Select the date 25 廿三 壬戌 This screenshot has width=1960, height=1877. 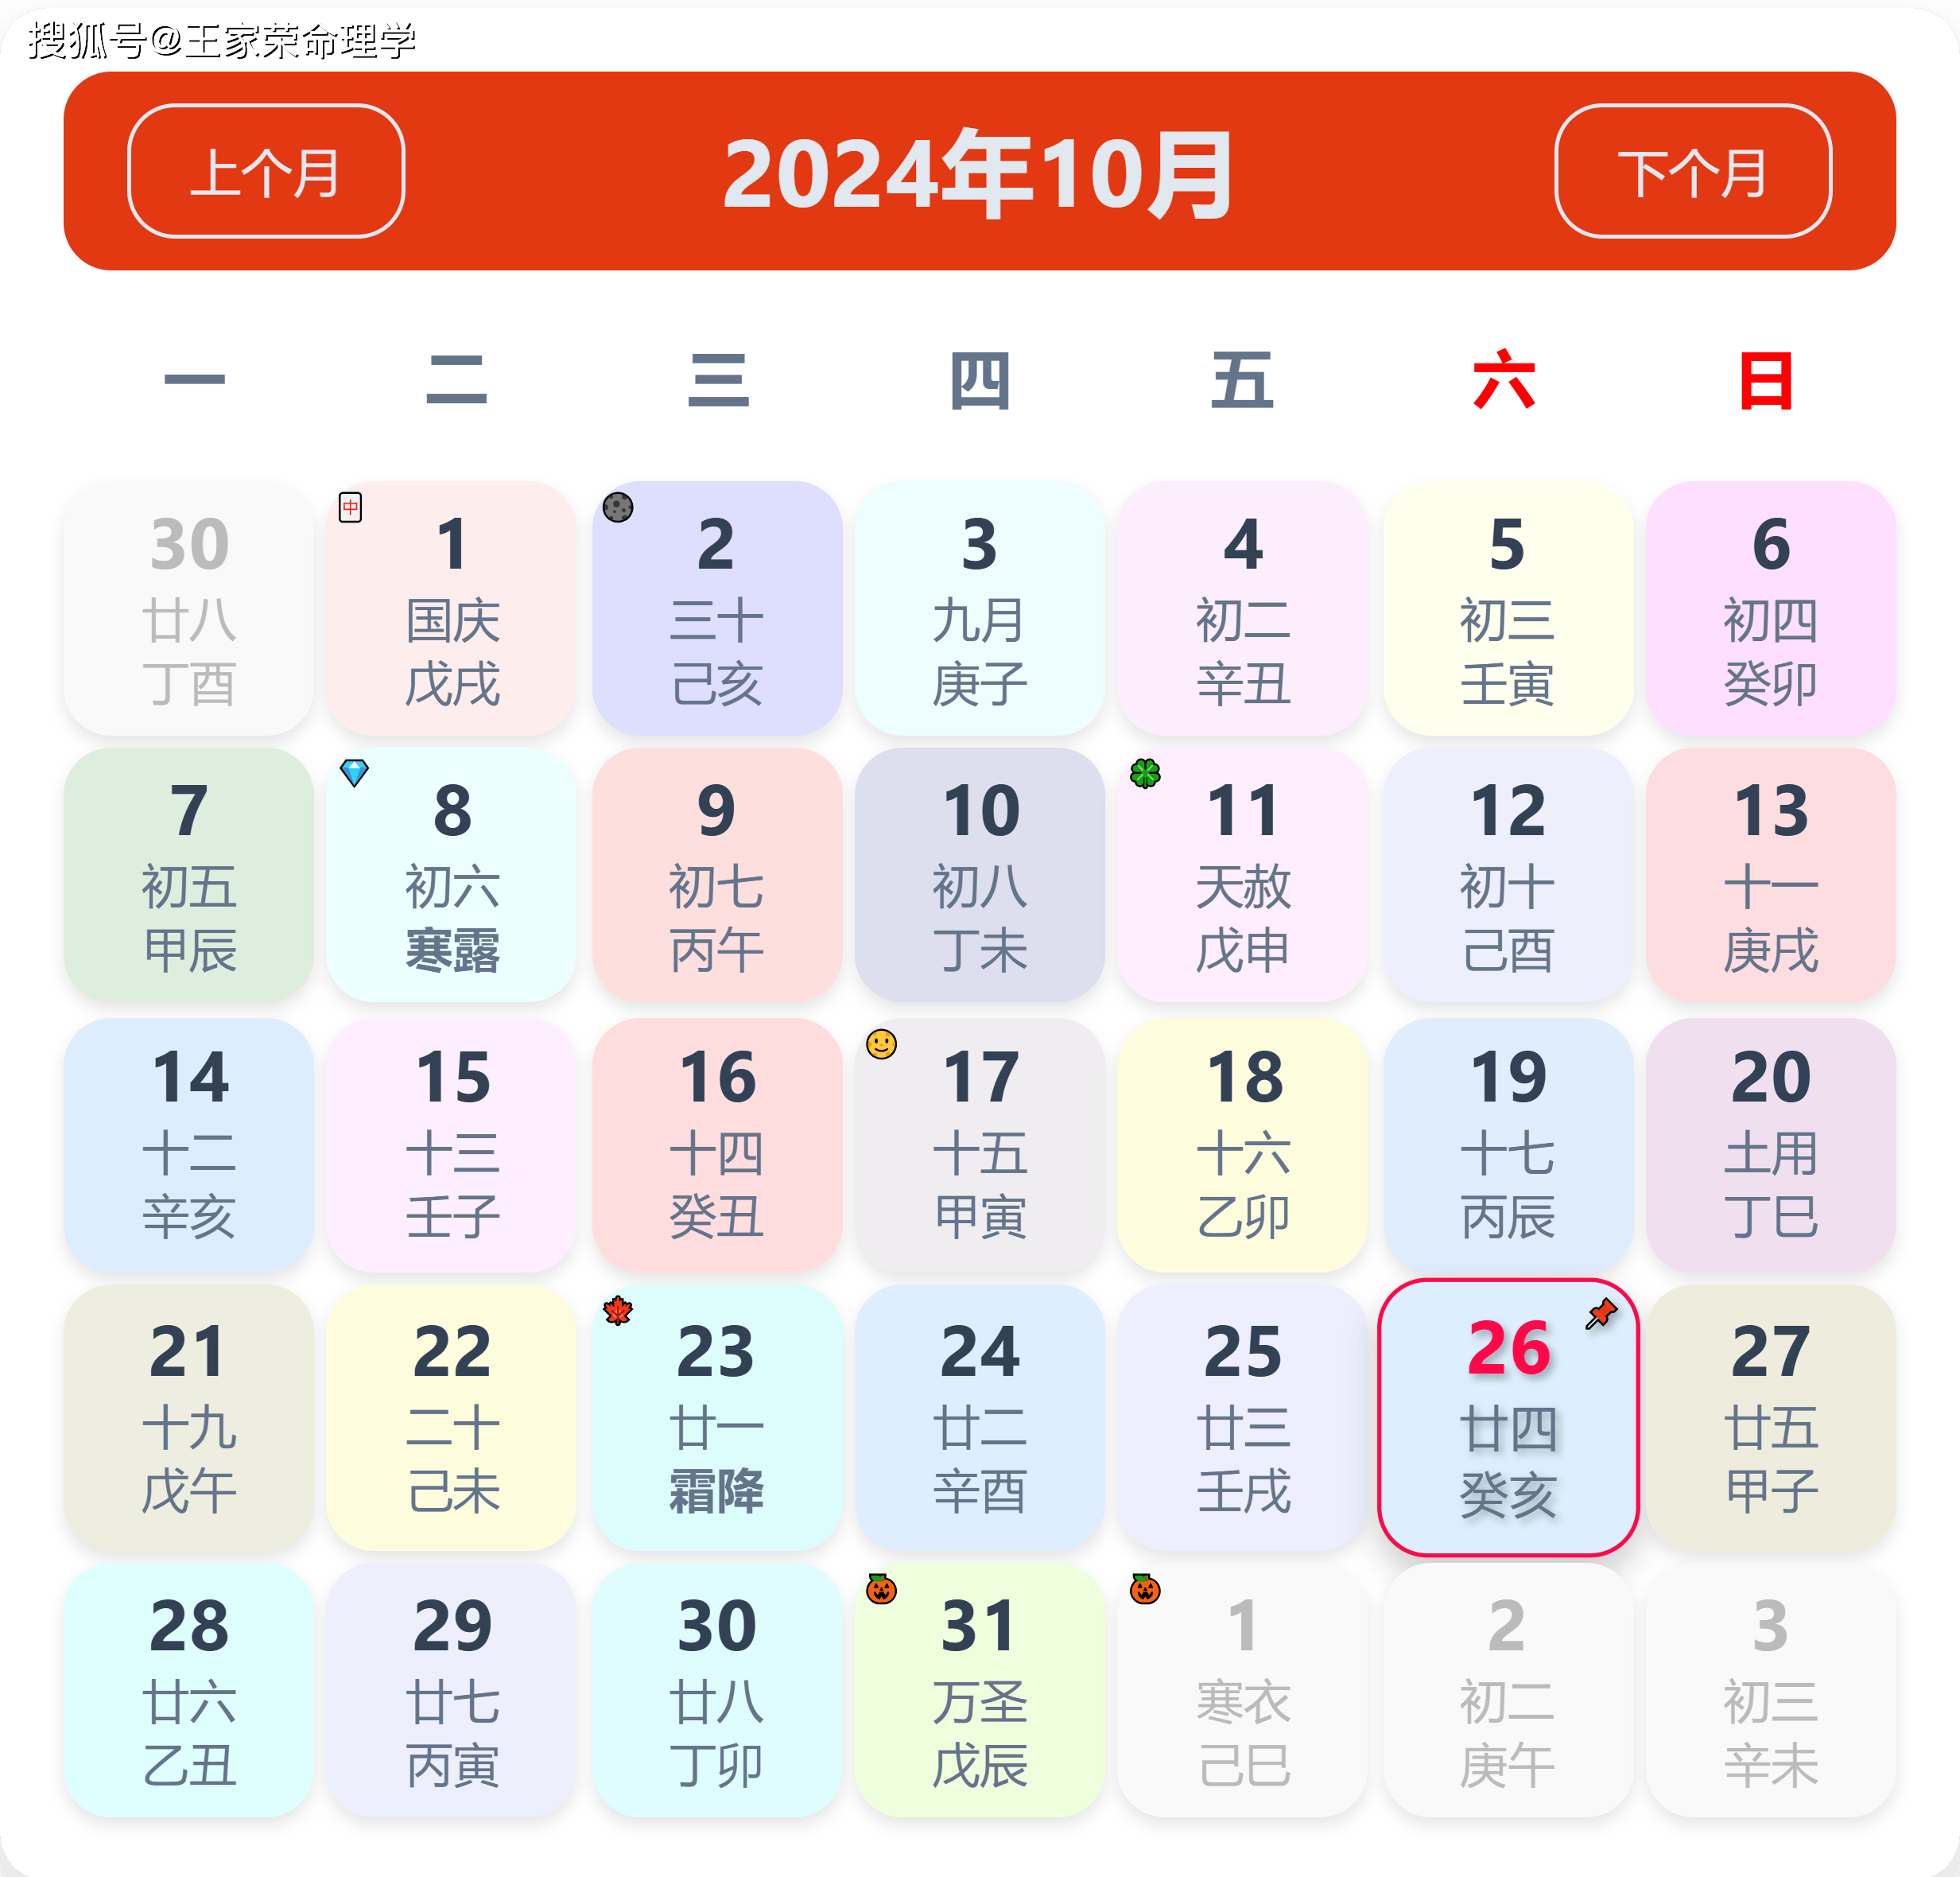pyautogui.click(x=1242, y=1418)
